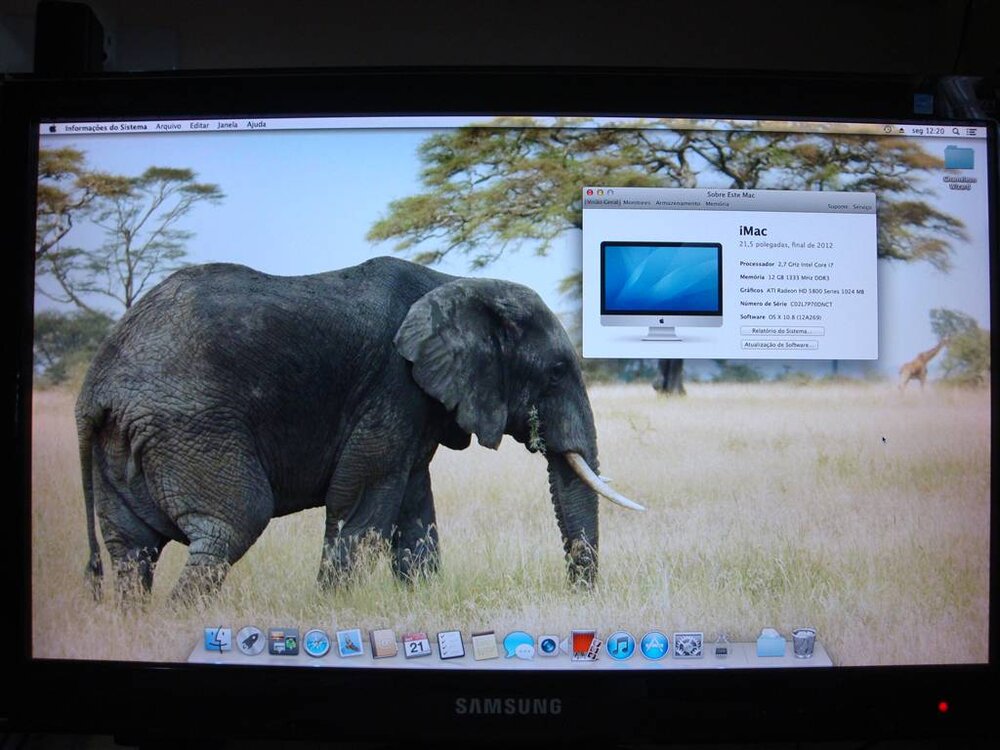Screen dimensions: 1000x750
Task: Open System Preferences gear icon
Action: [x=688, y=645]
